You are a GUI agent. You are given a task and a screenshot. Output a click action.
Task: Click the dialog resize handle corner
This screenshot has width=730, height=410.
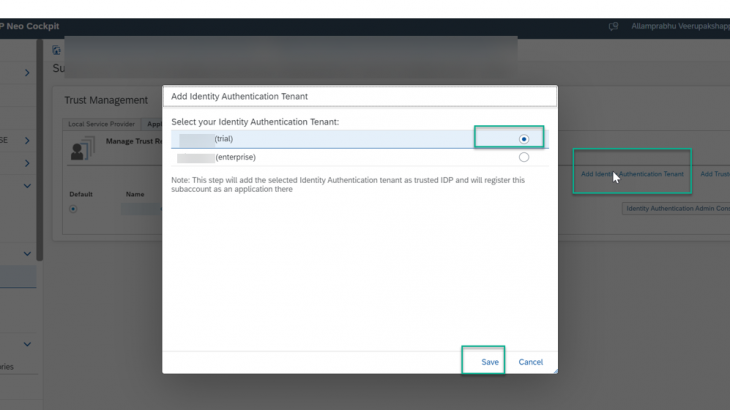554,370
